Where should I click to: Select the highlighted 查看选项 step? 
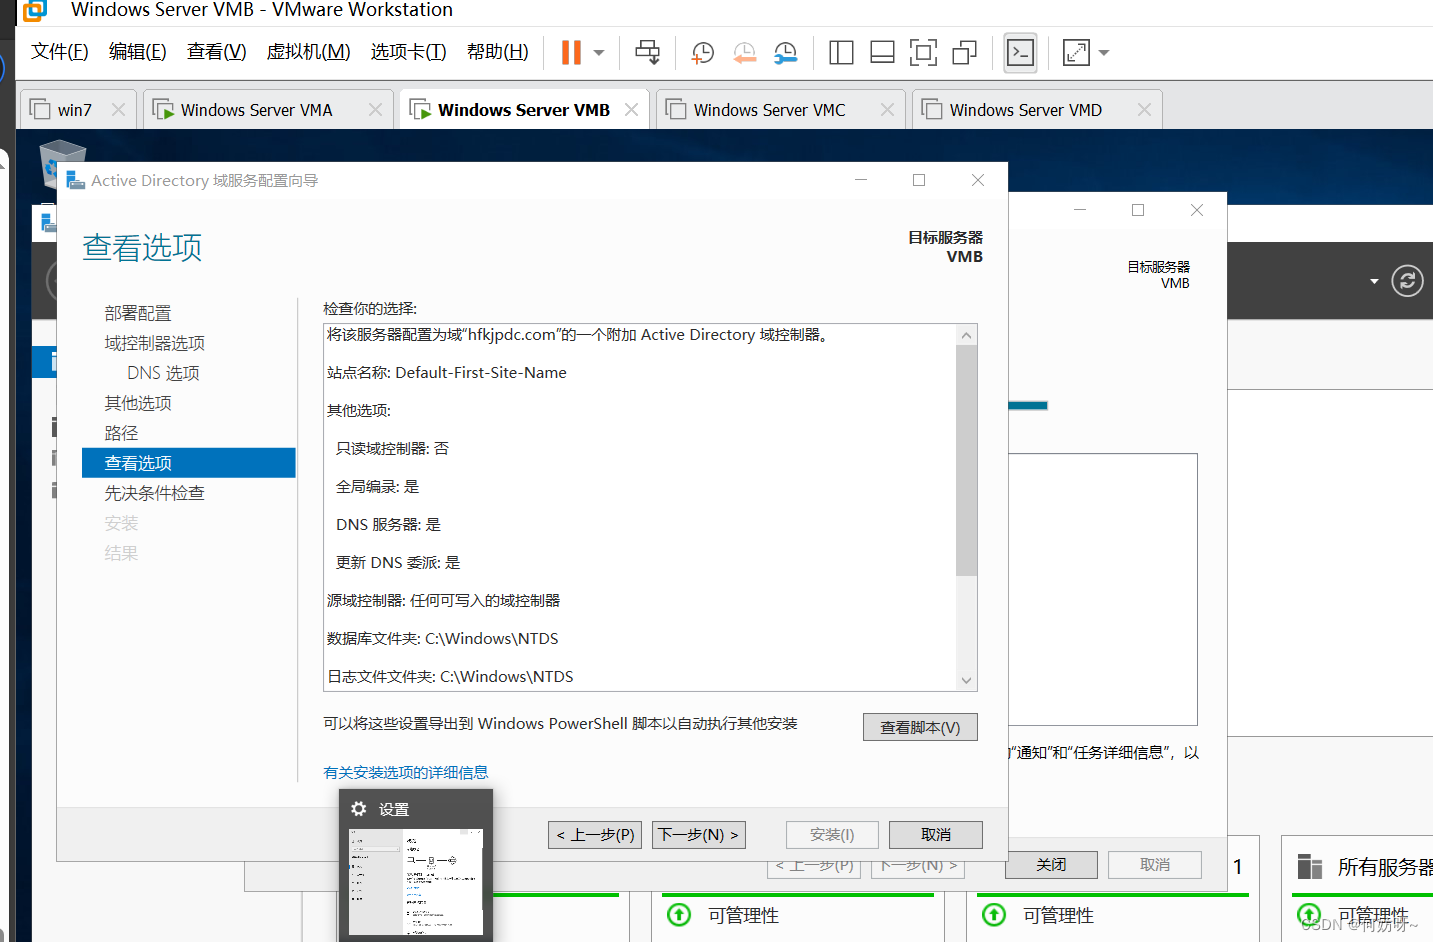[x=189, y=463]
